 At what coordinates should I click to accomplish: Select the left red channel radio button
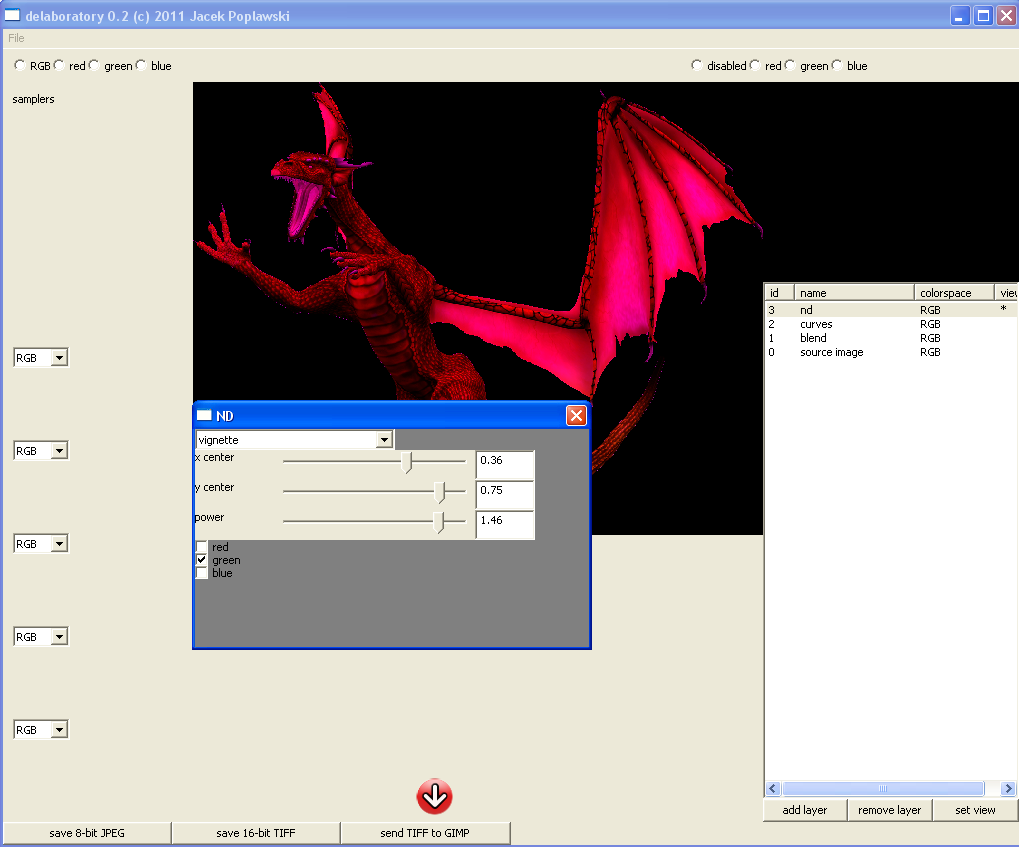click(x=59, y=65)
